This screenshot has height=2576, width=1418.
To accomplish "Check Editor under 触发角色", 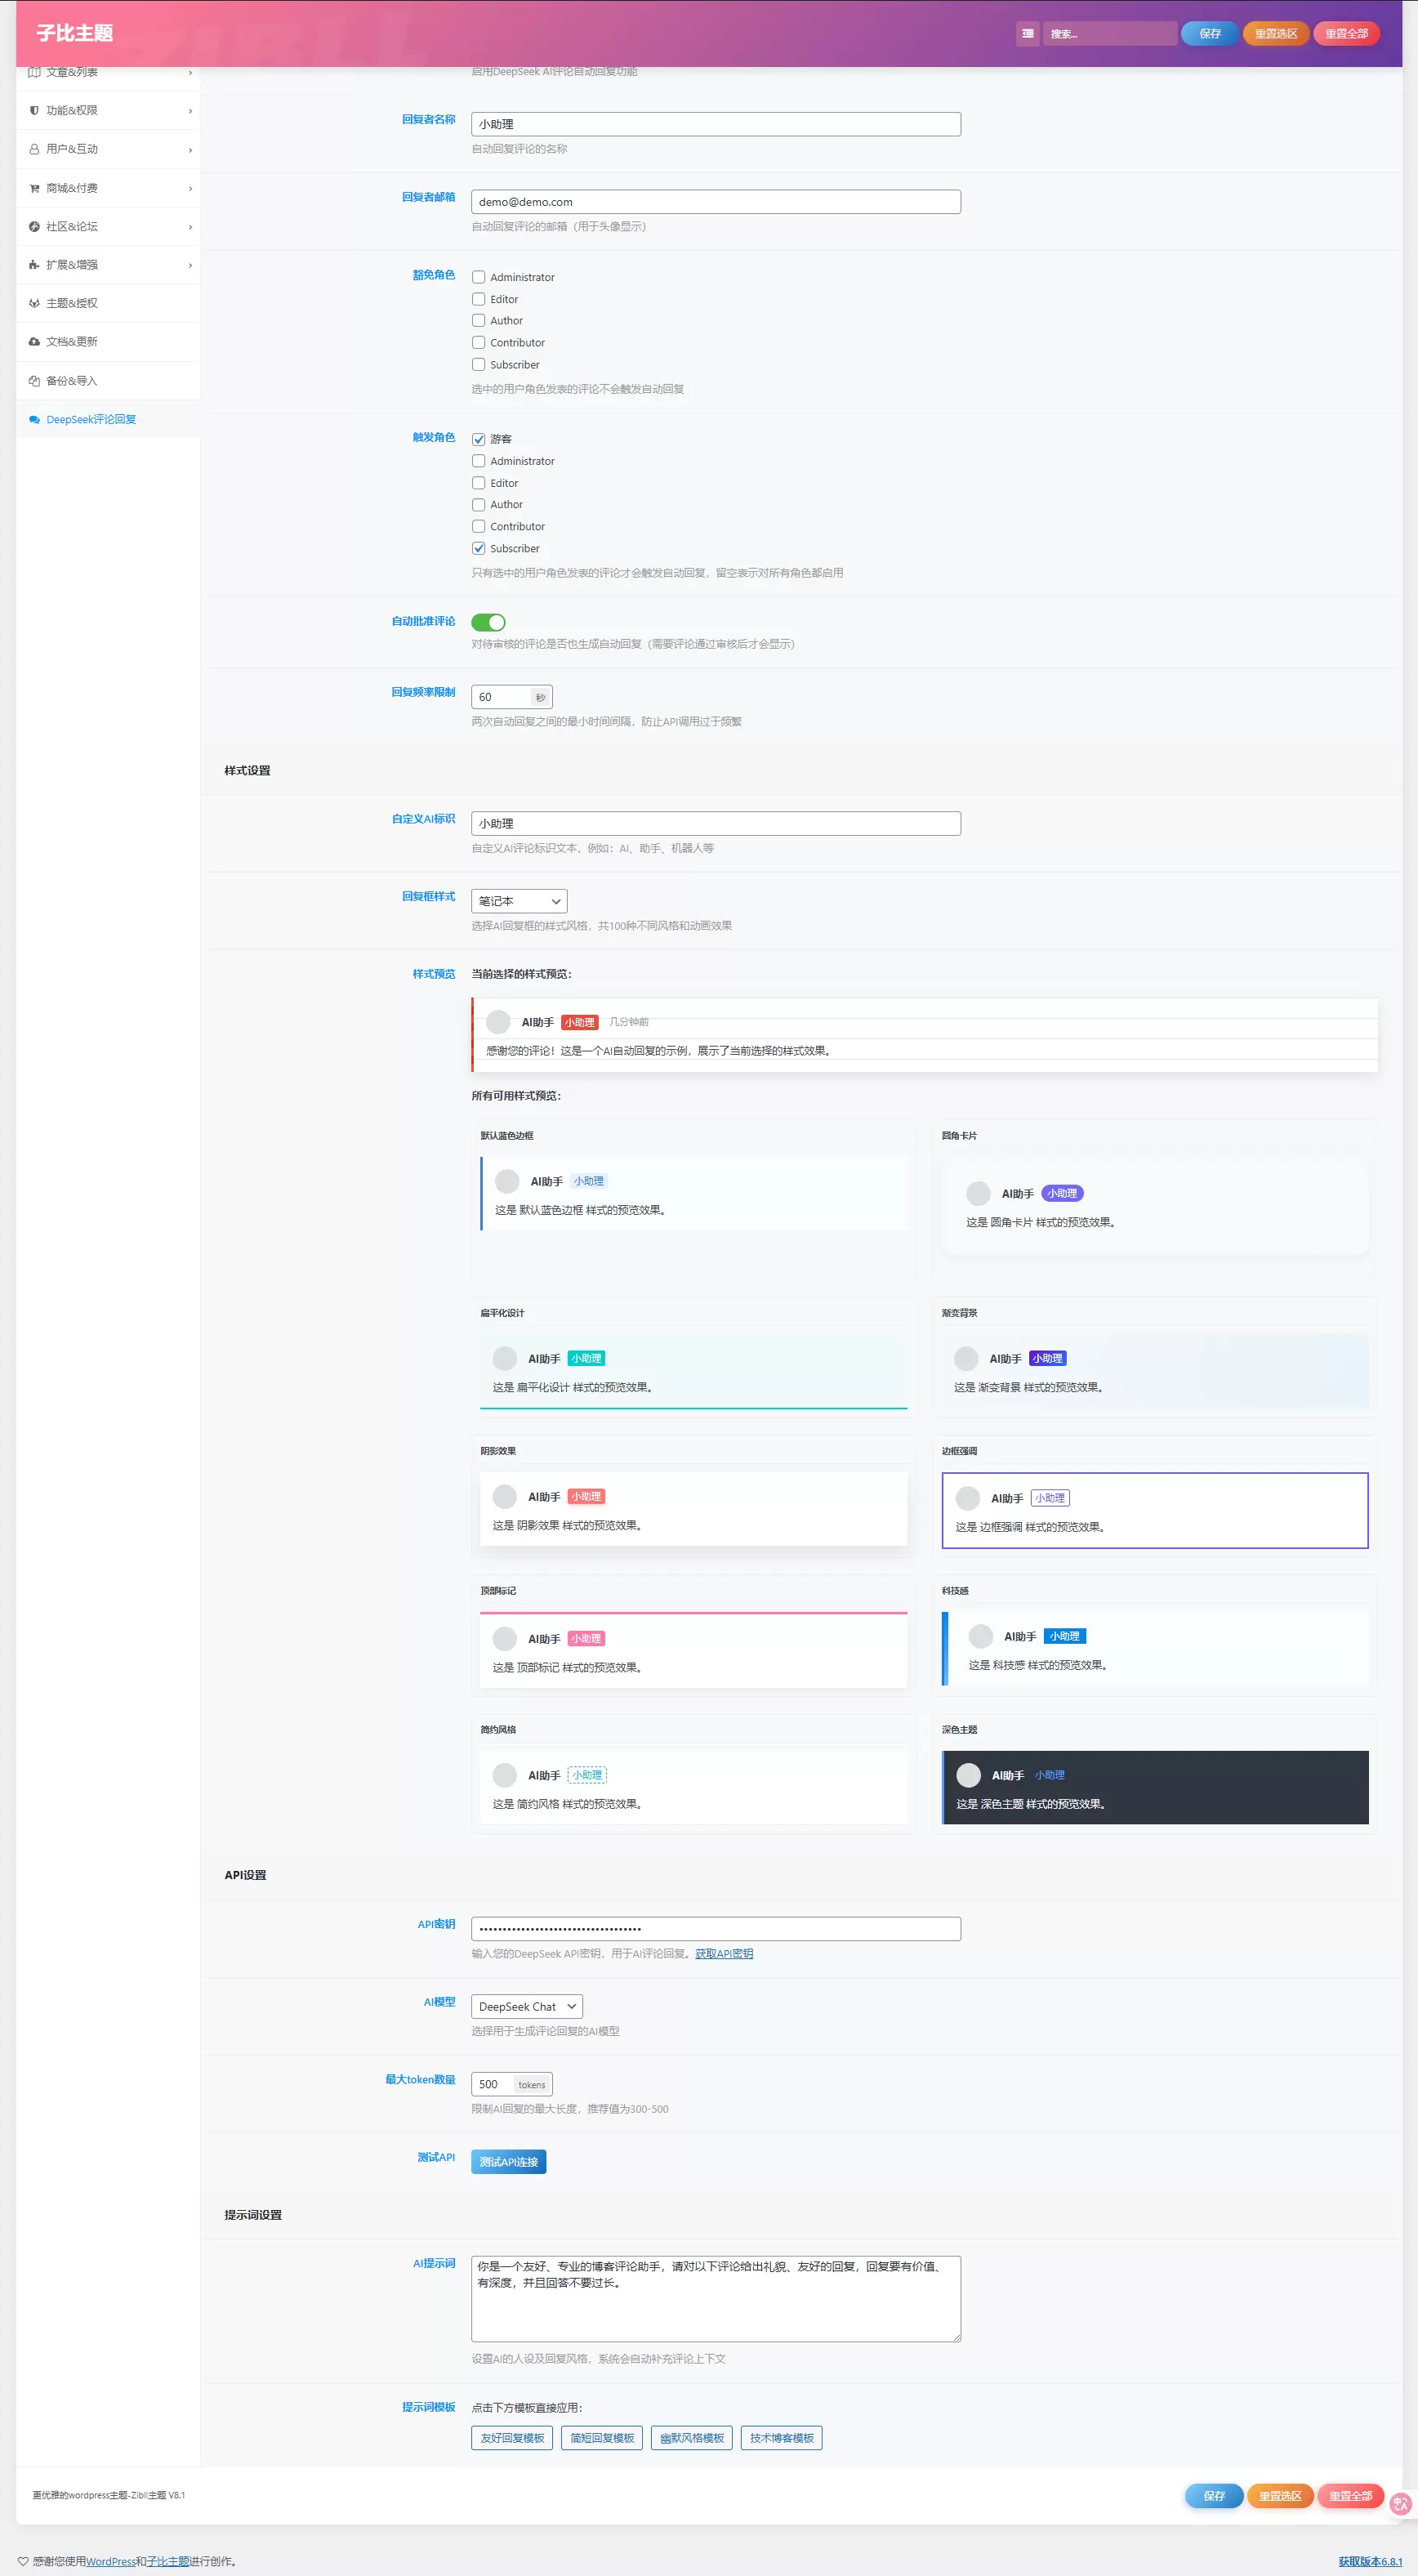I will (478, 483).
